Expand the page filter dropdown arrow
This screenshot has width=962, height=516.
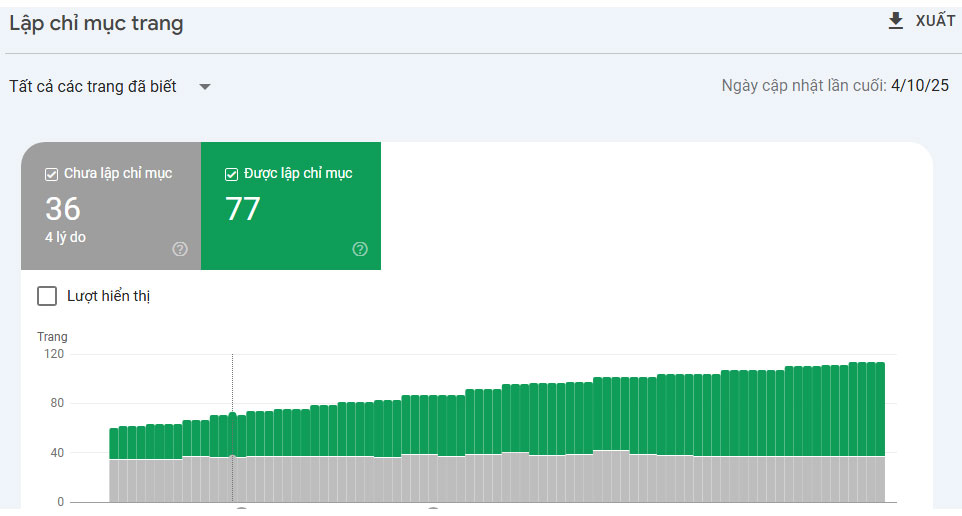(x=205, y=87)
